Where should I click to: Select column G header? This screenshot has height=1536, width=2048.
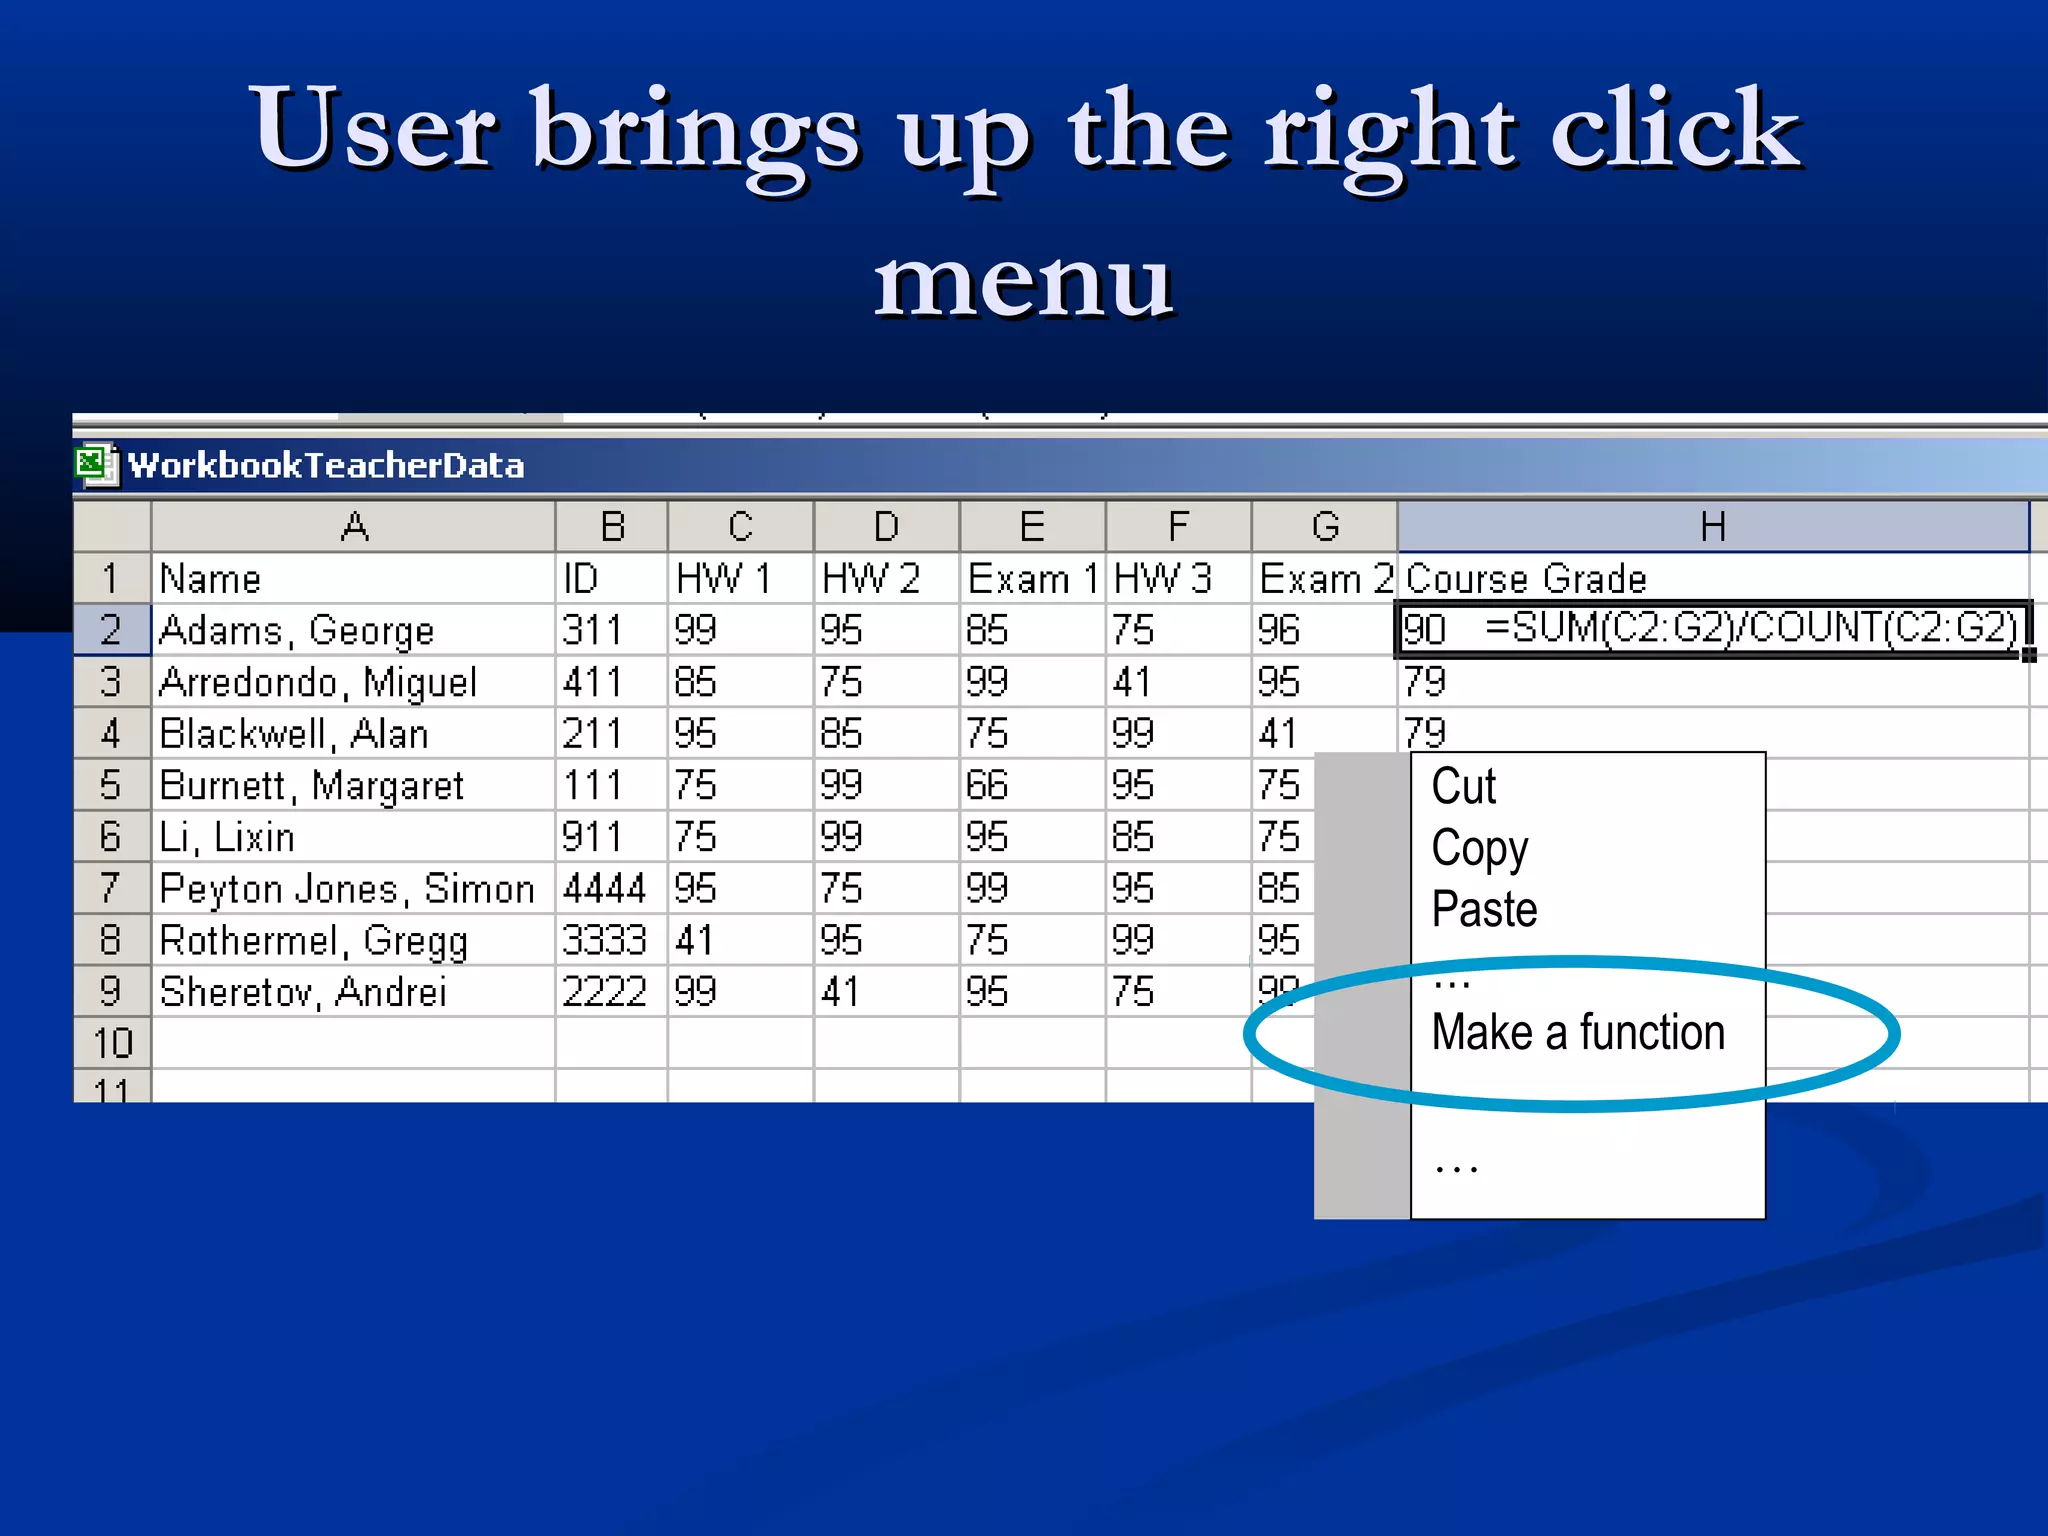tap(1324, 526)
